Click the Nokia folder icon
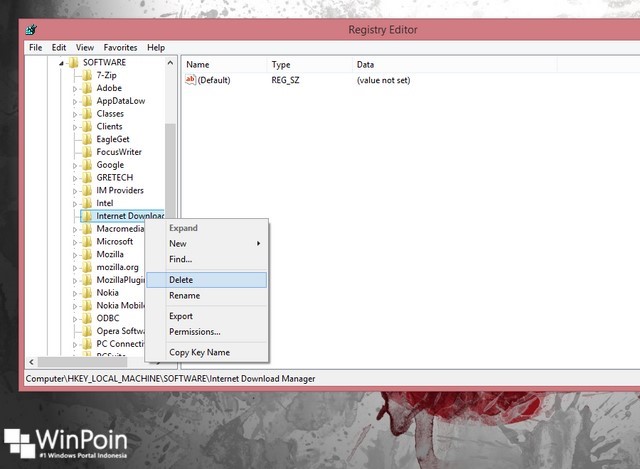 tap(87, 293)
